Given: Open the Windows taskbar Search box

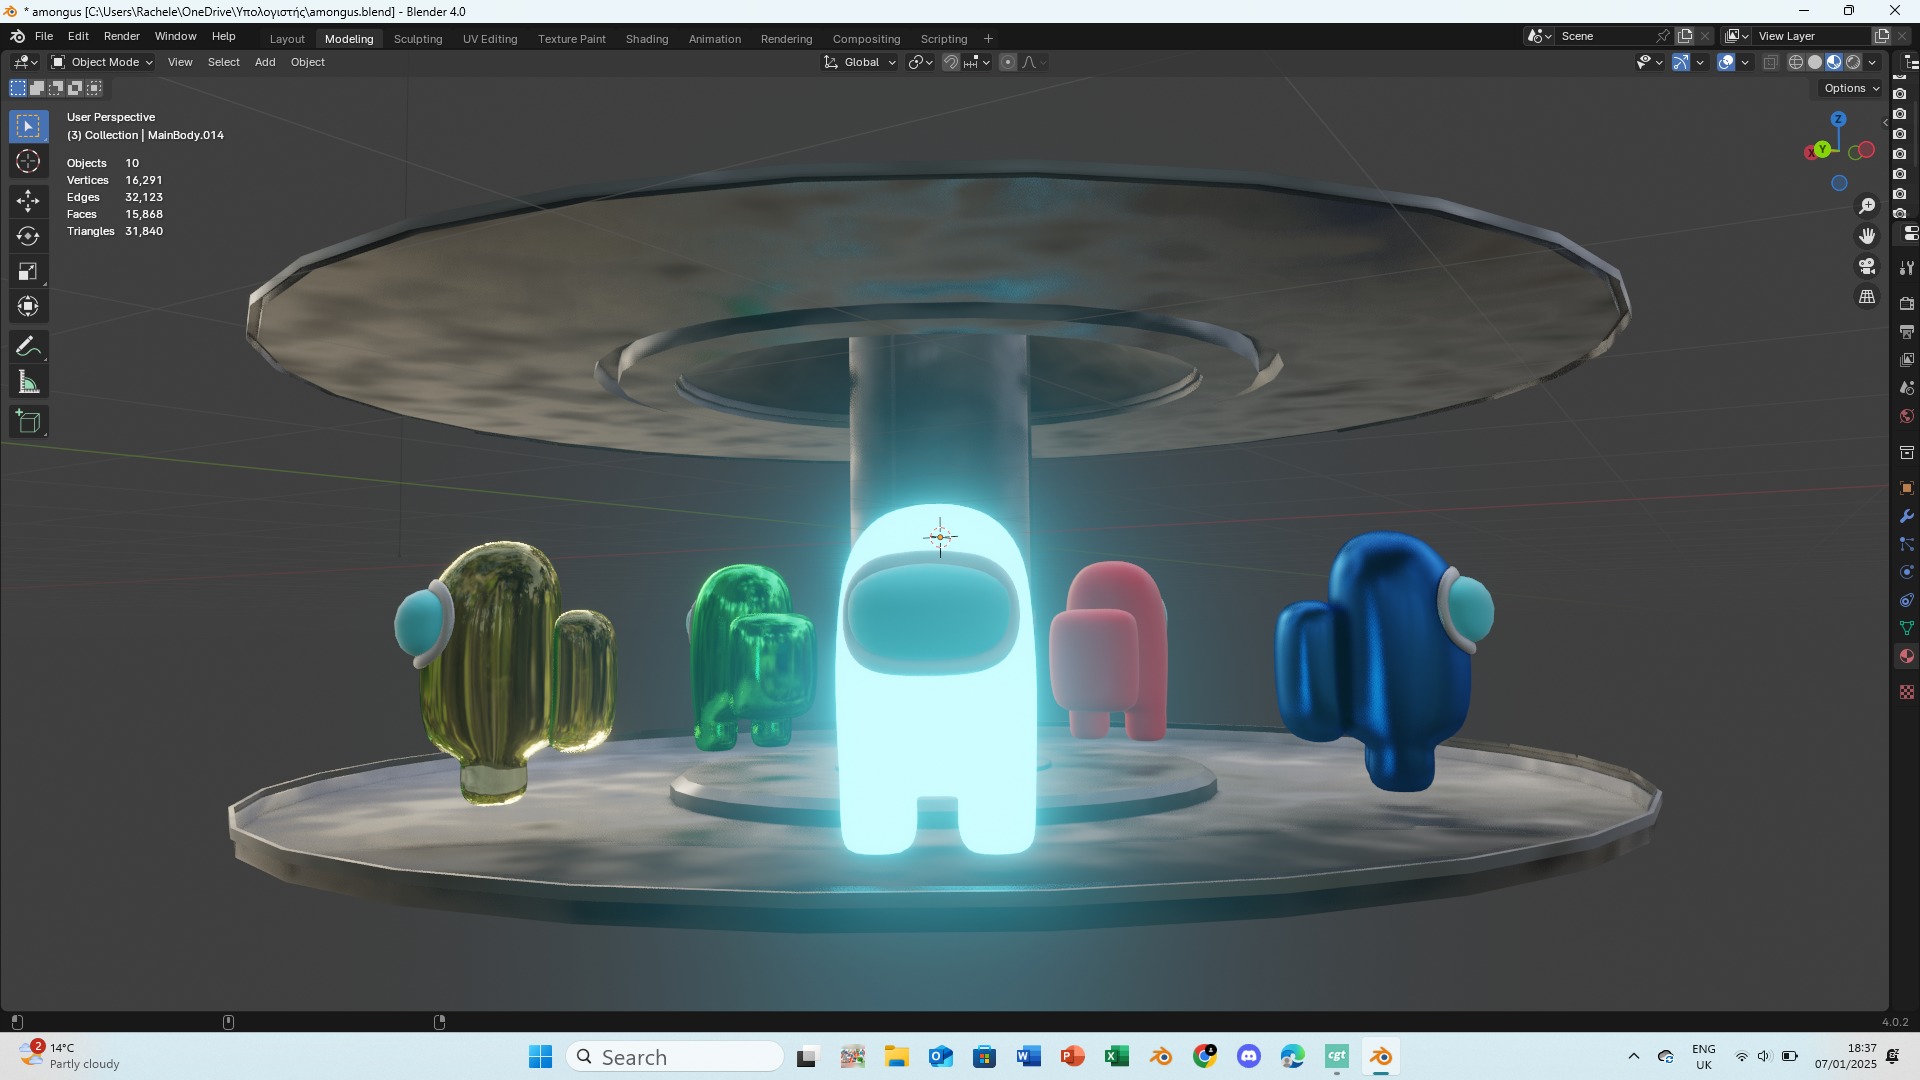Looking at the screenshot, I should [x=675, y=1057].
